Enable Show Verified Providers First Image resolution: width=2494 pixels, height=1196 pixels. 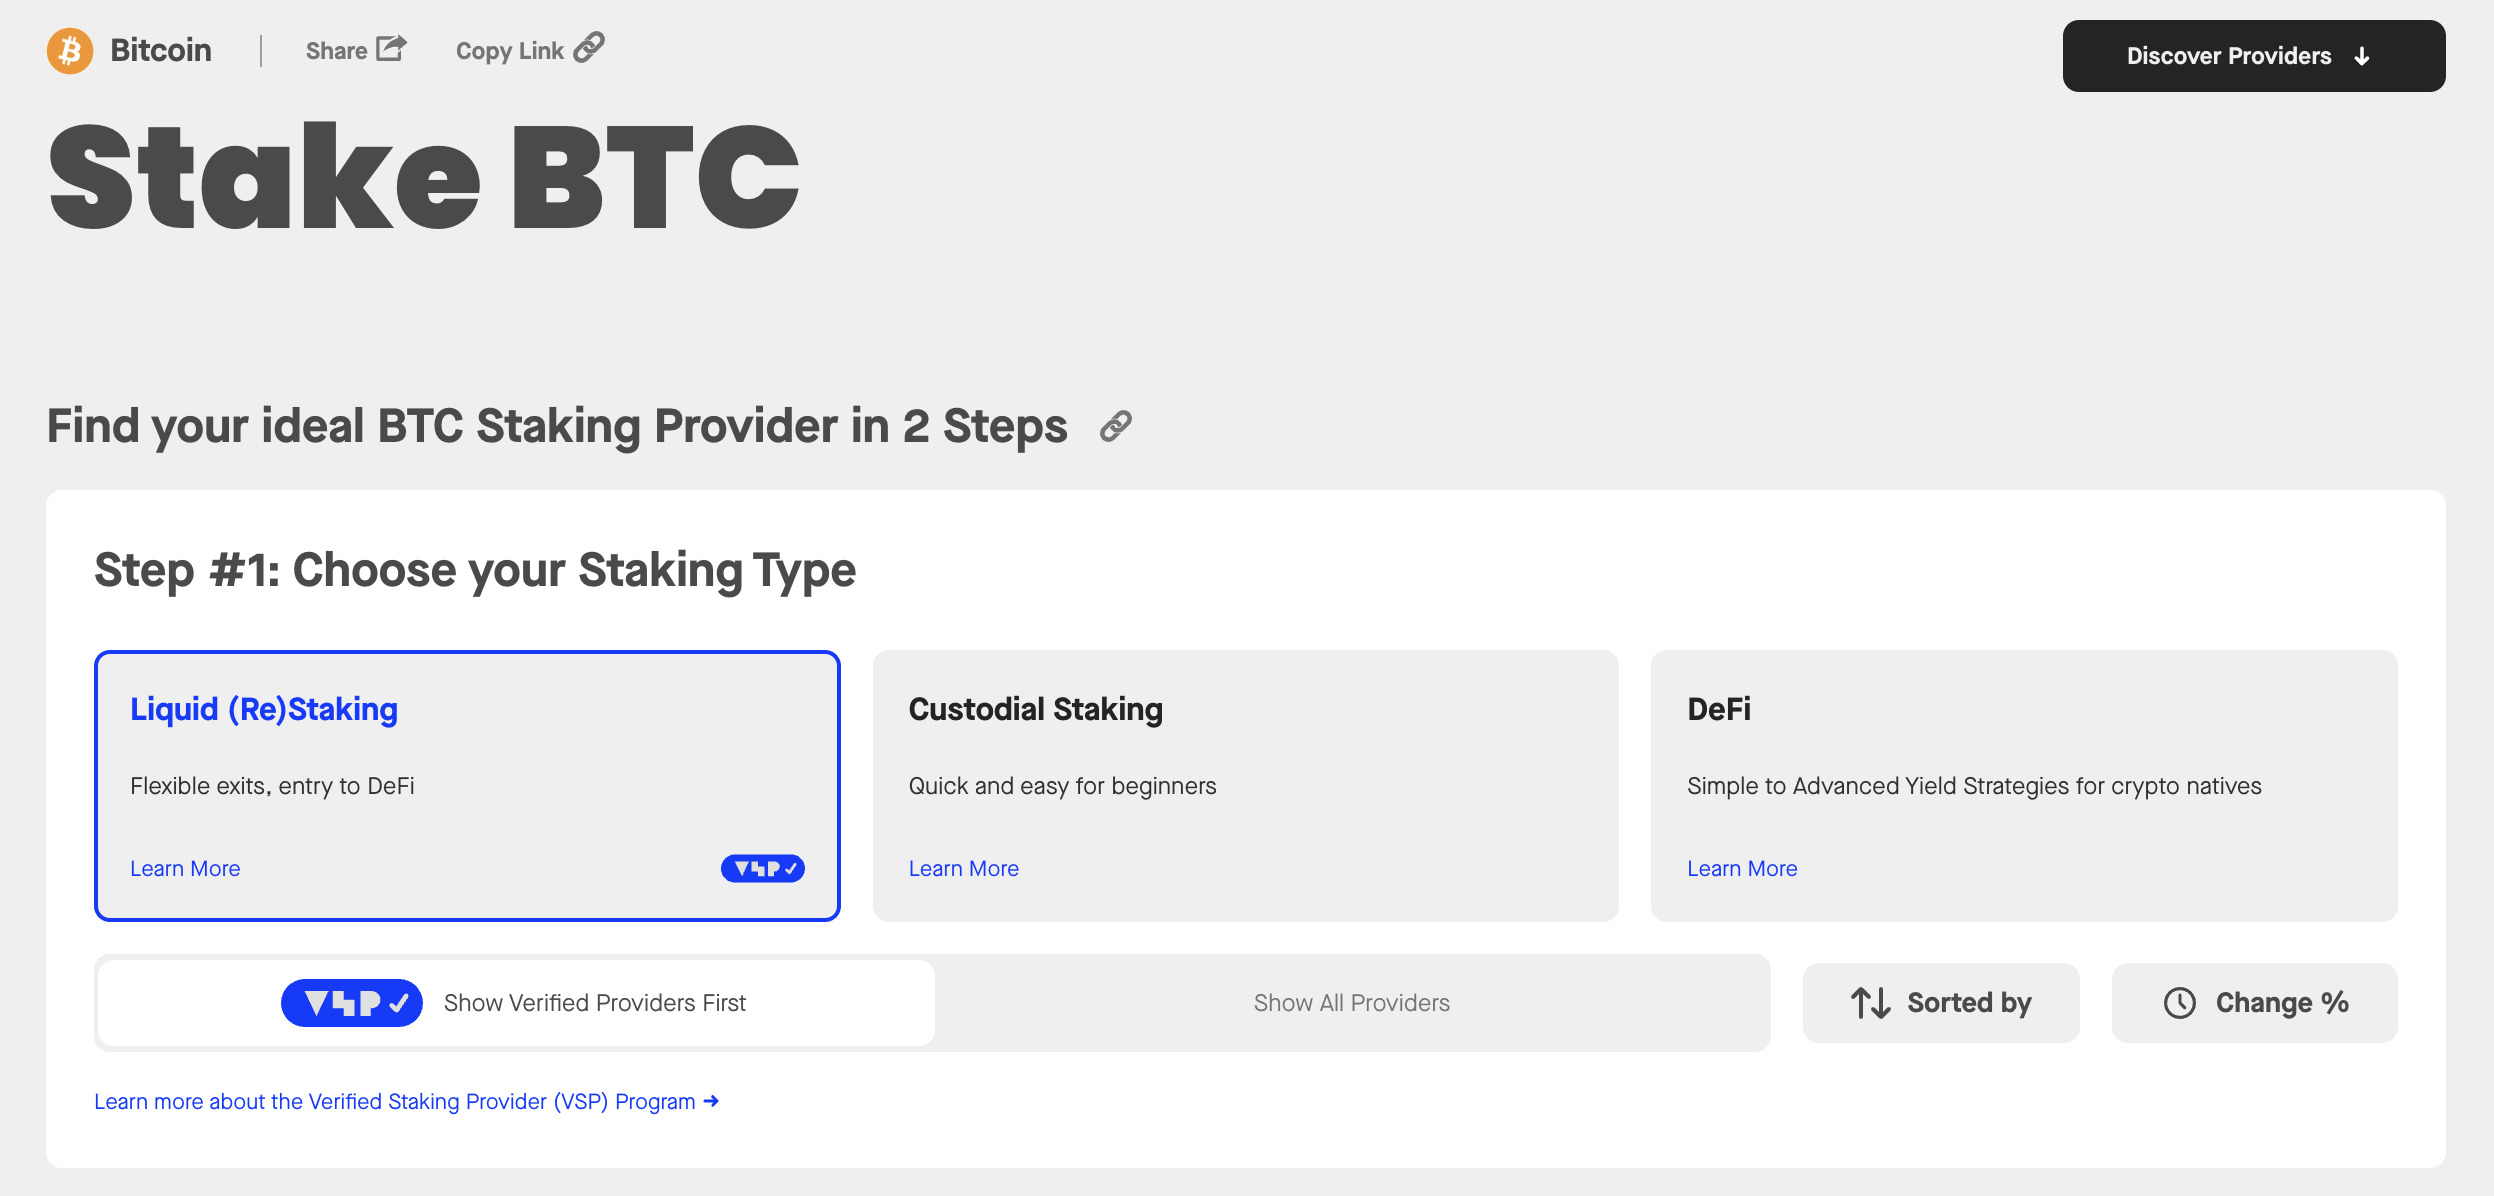(517, 1003)
